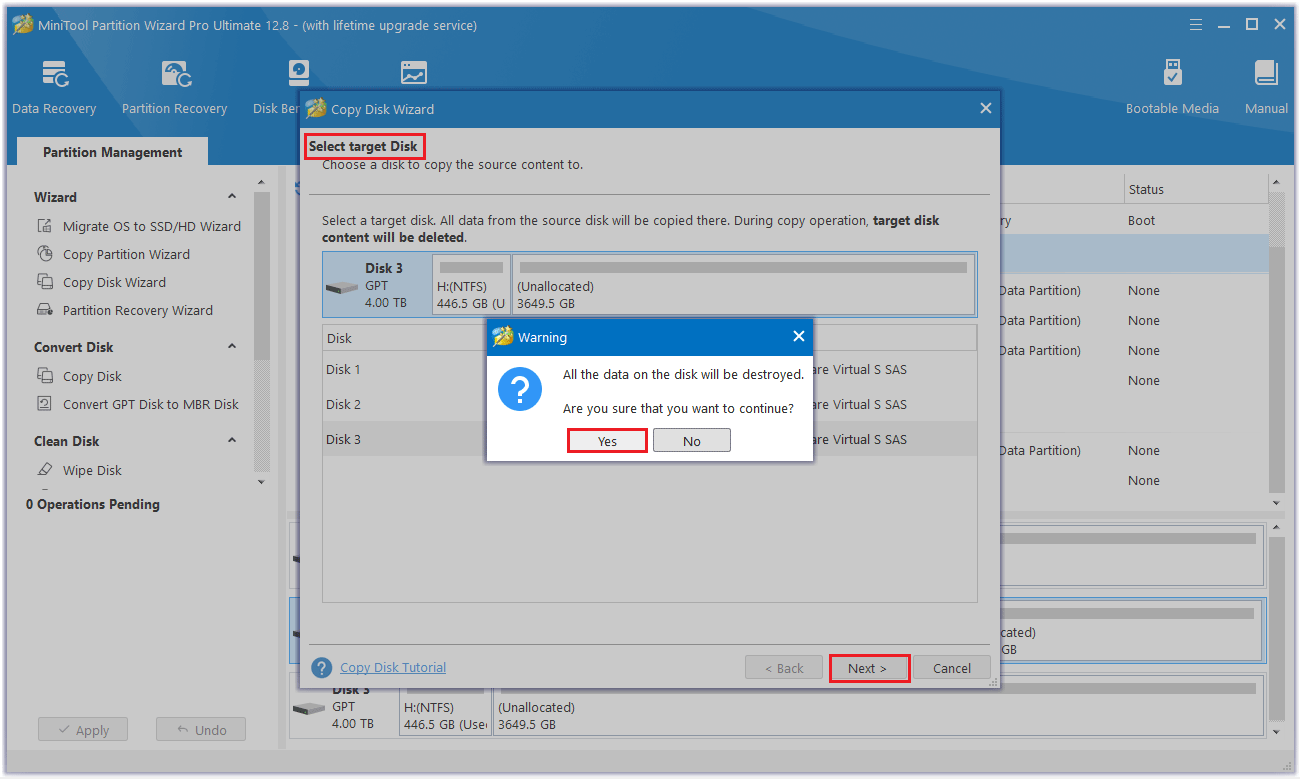Image resolution: width=1300 pixels, height=779 pixels.
Task: Collapse the Clean Disk section
Action: pos(232,441)
